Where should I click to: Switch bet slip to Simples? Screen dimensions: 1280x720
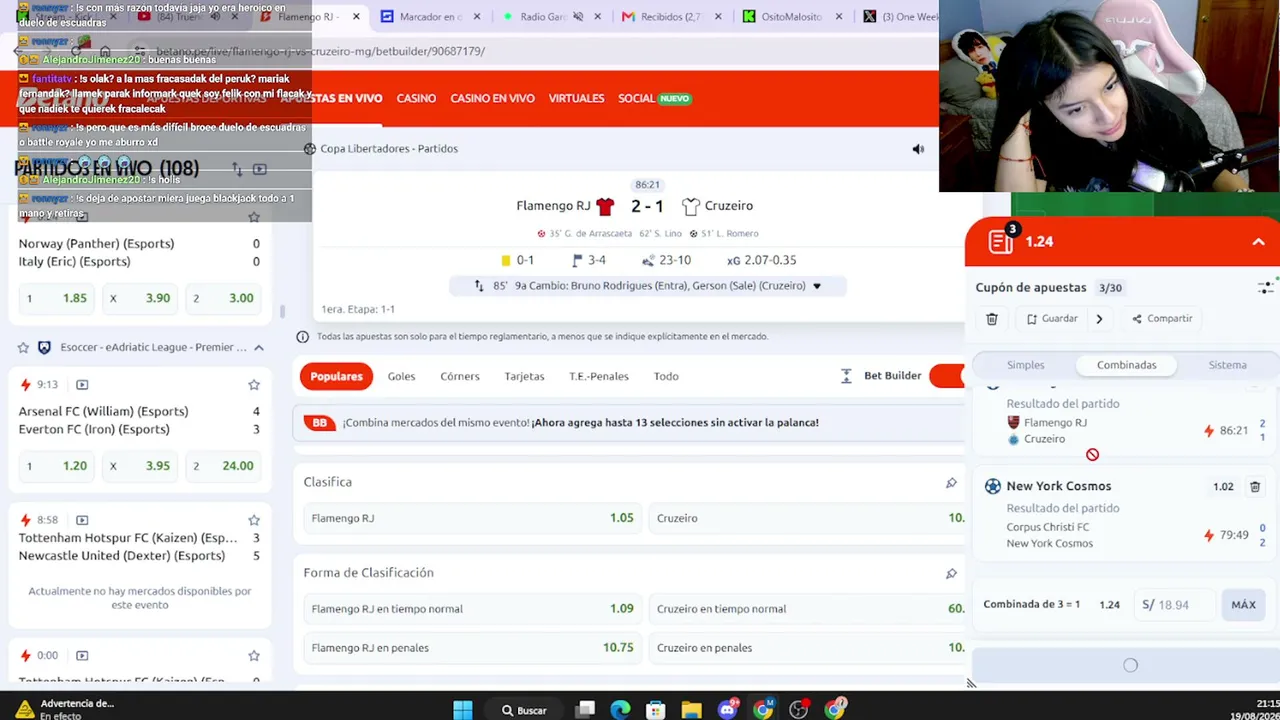point(1026,365)
